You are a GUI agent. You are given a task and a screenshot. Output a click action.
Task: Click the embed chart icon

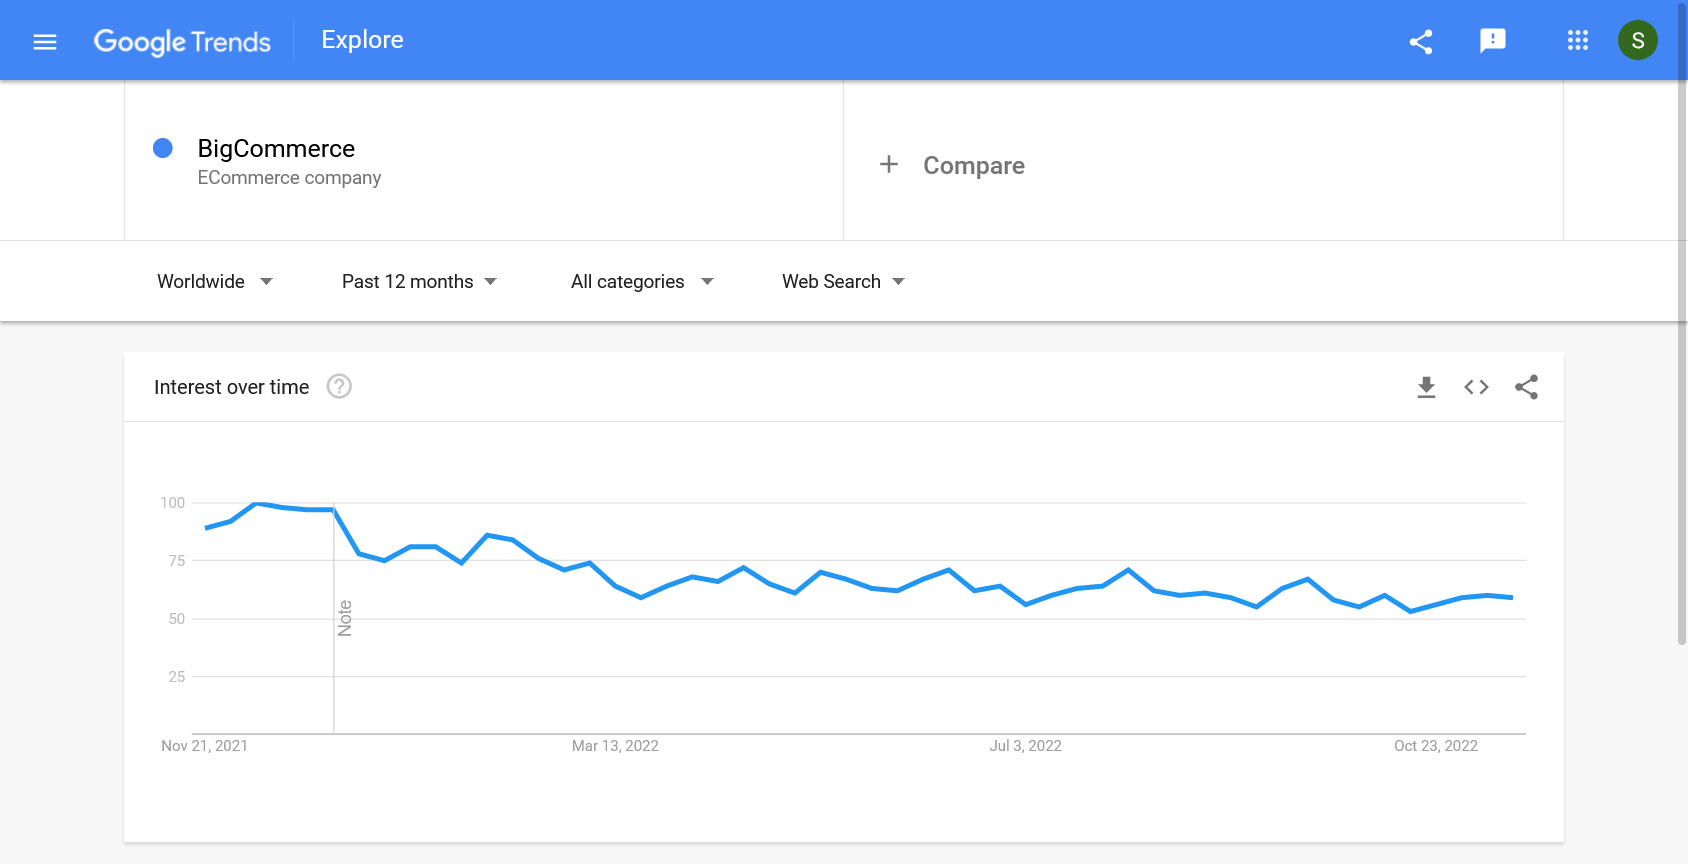[x=1476, y=387]
